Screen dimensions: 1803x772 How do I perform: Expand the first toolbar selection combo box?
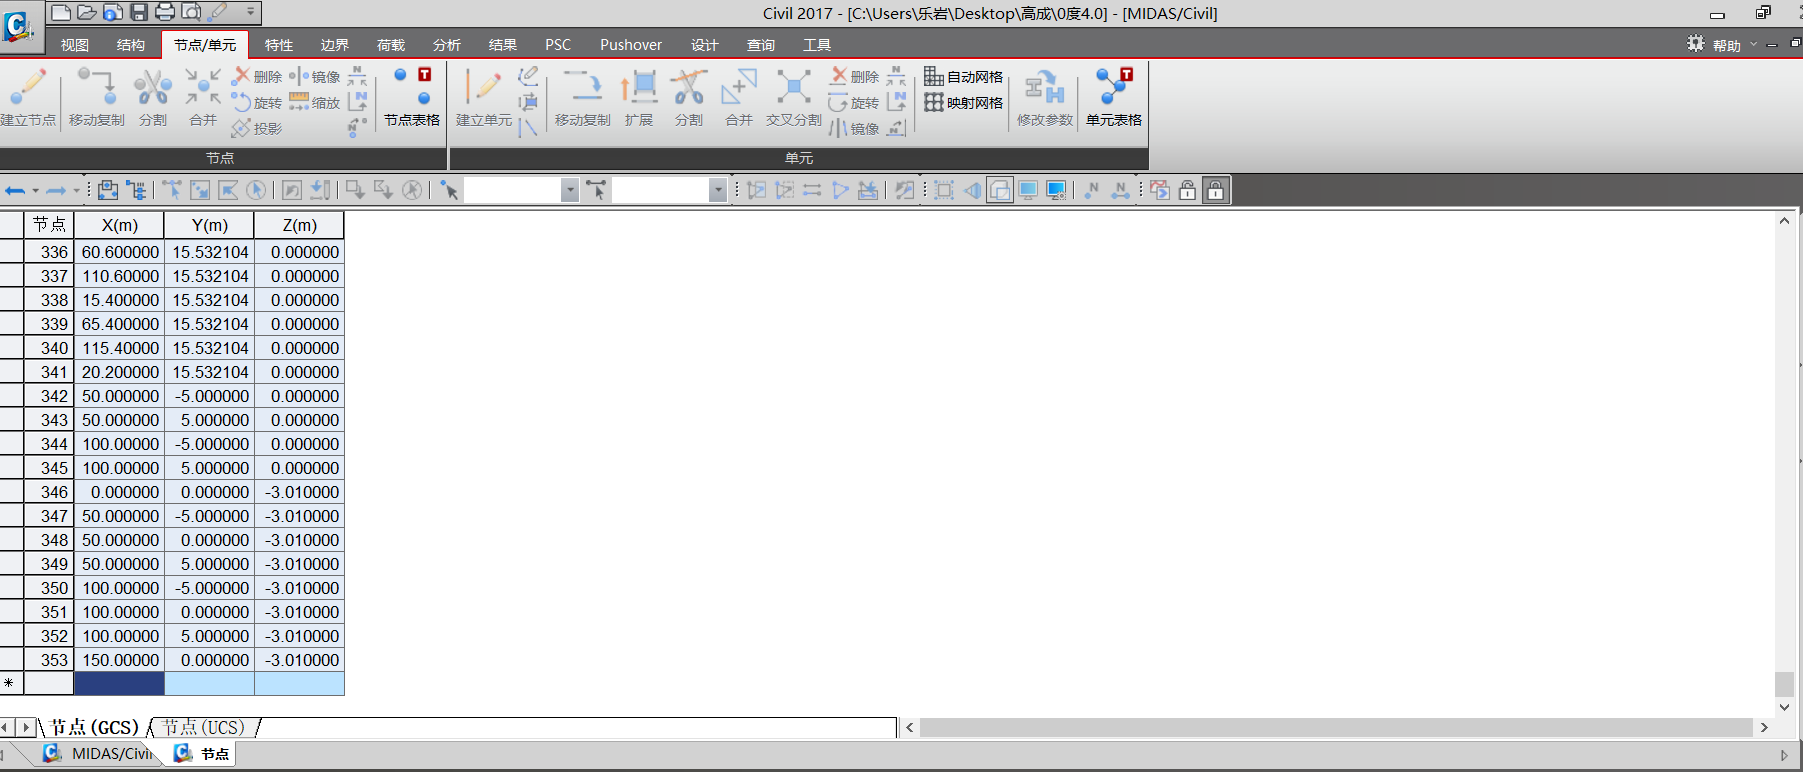569,190
